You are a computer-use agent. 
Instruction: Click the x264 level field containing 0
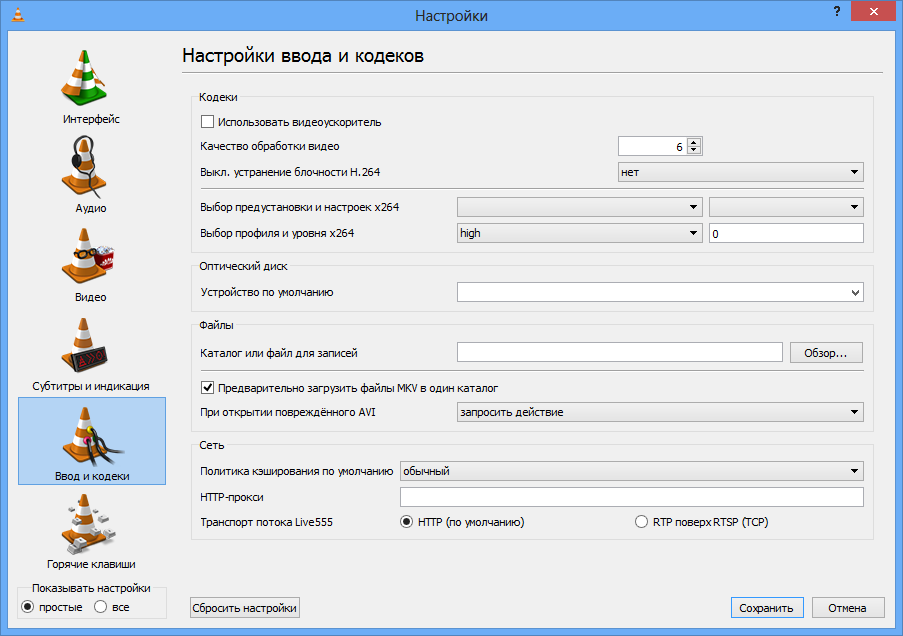[786, 233]
